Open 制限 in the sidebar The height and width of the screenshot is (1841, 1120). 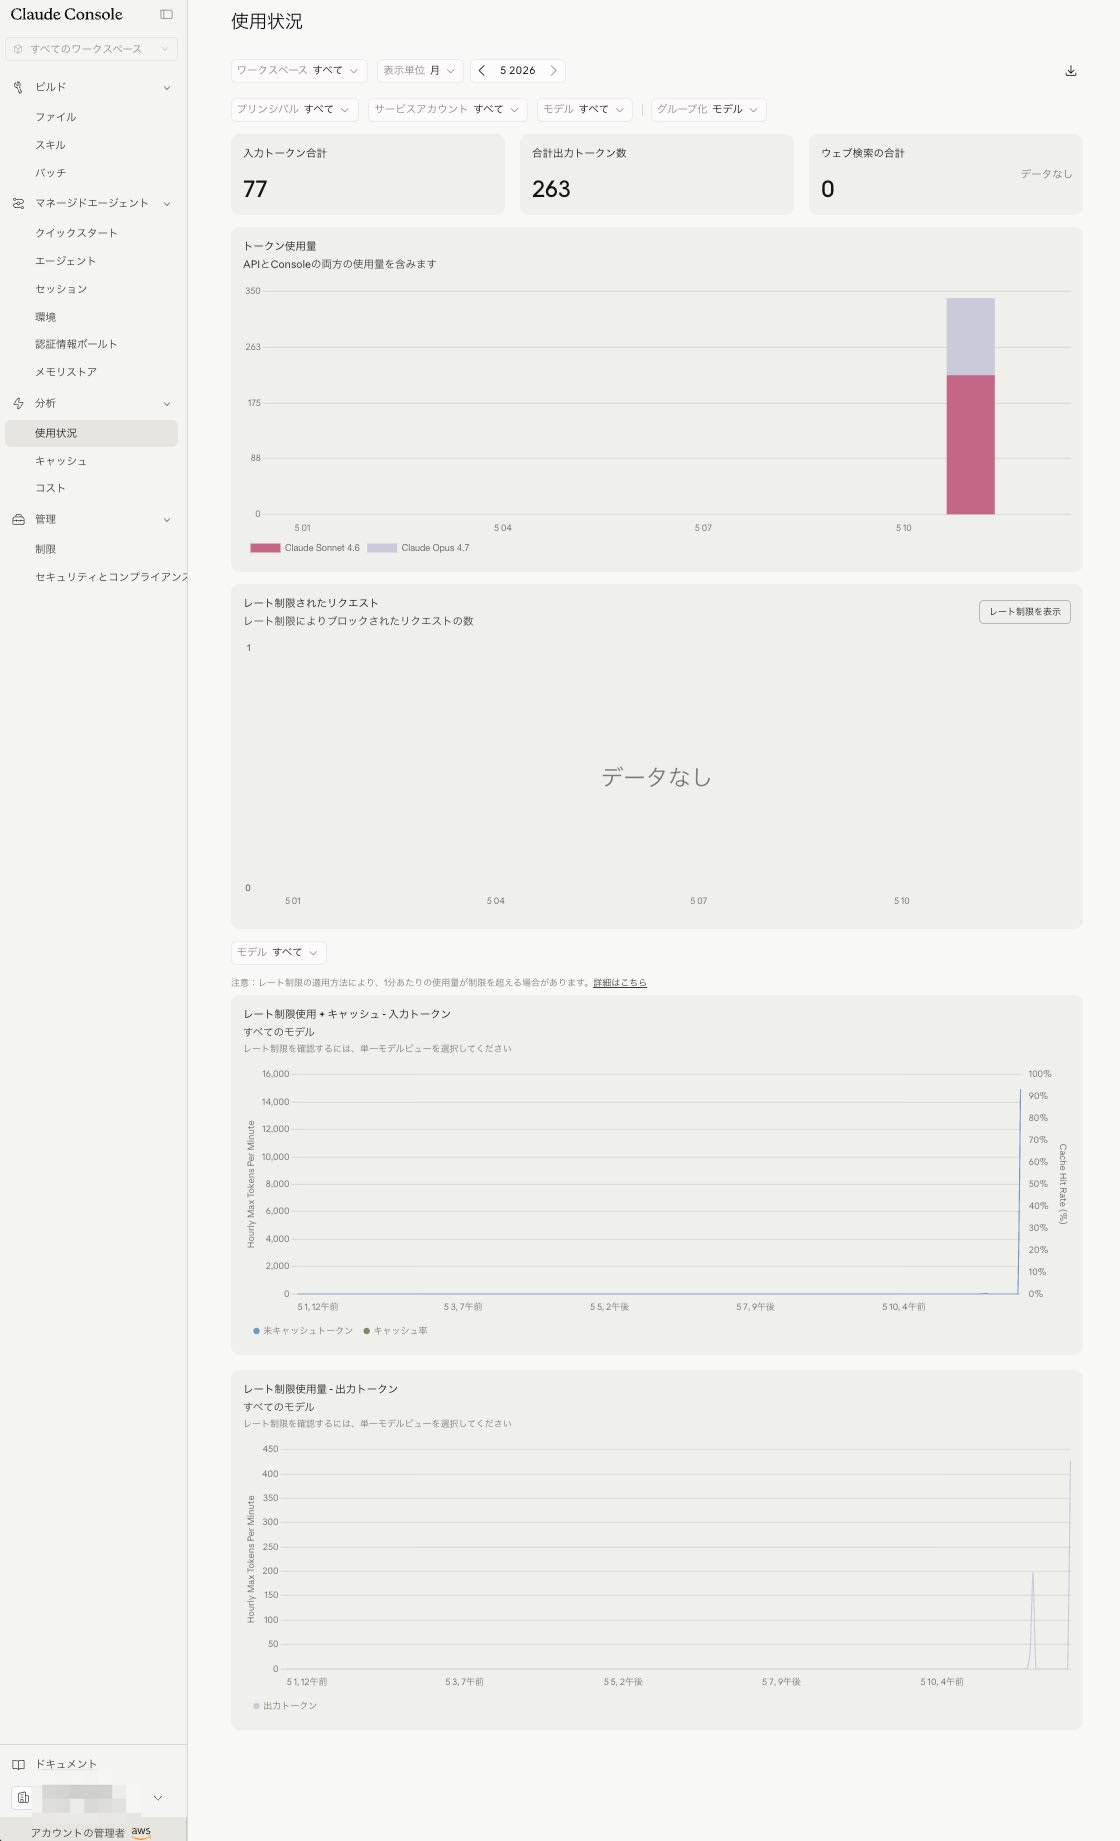point(45,549)
